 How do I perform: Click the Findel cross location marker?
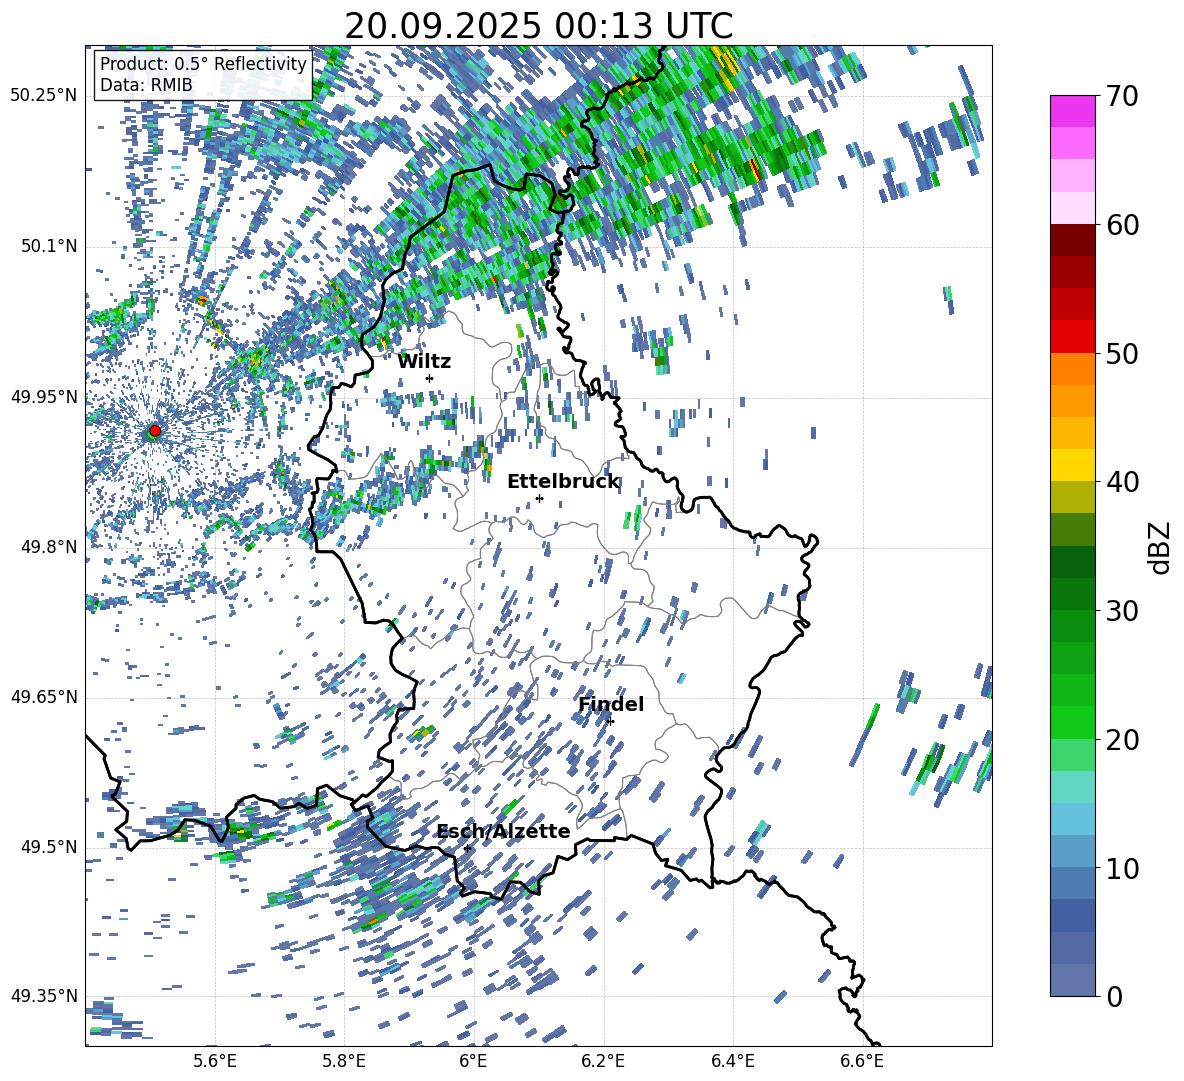[610, 722]
